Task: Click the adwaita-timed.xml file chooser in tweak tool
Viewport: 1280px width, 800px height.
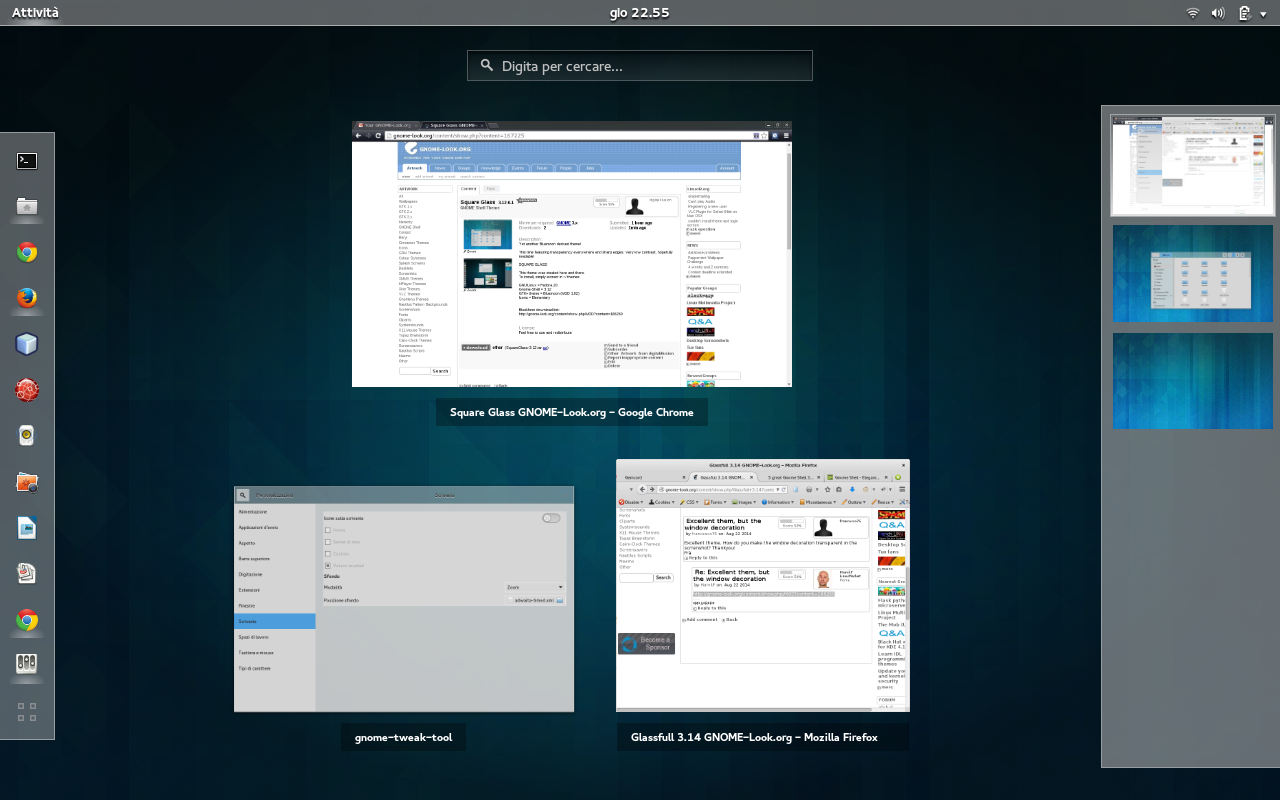Action: pyautogui.click(x=535, y=600)
